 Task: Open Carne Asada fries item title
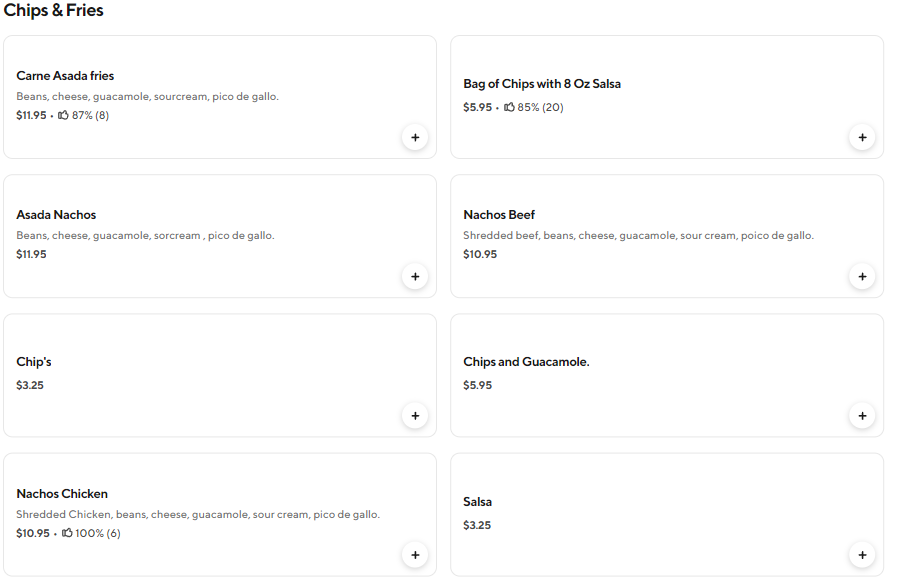(65, 76)
